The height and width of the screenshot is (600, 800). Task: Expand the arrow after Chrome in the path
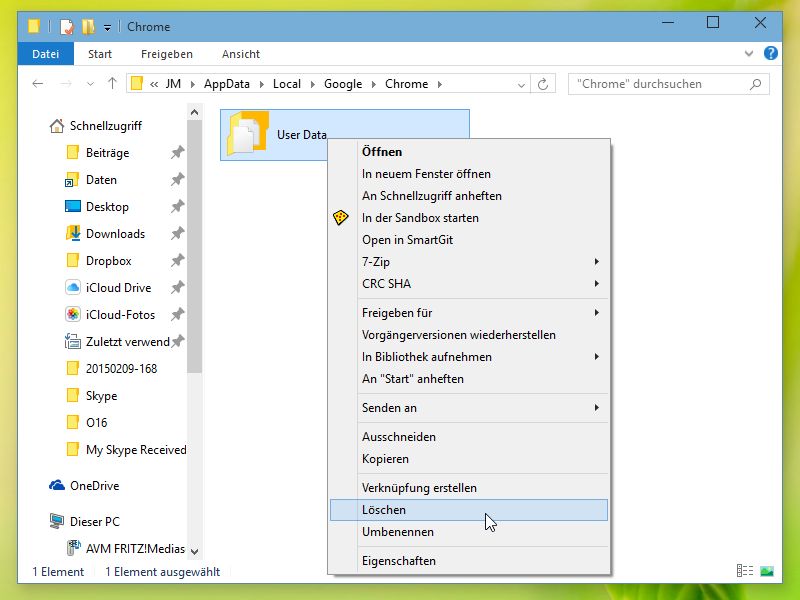click(440, 84)
